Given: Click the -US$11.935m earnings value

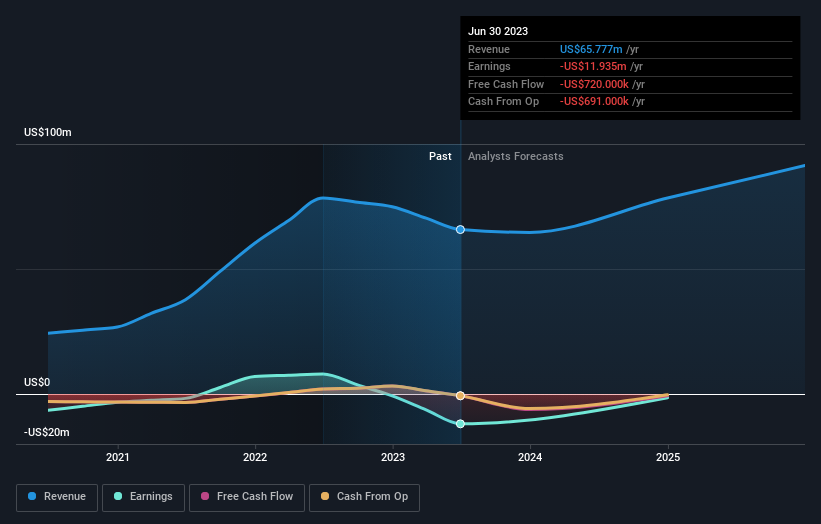Looking at the screenshot, I should [593, 66].
